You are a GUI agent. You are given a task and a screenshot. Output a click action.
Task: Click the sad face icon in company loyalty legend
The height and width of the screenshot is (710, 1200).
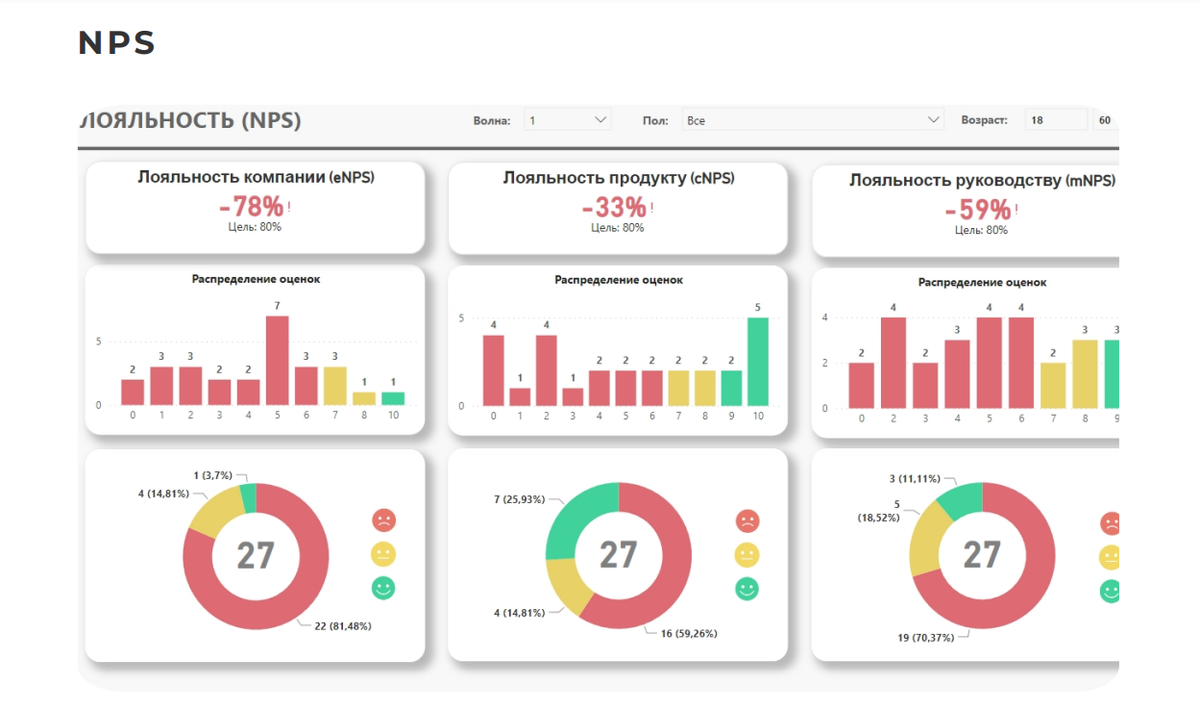(x=384, y=520)
